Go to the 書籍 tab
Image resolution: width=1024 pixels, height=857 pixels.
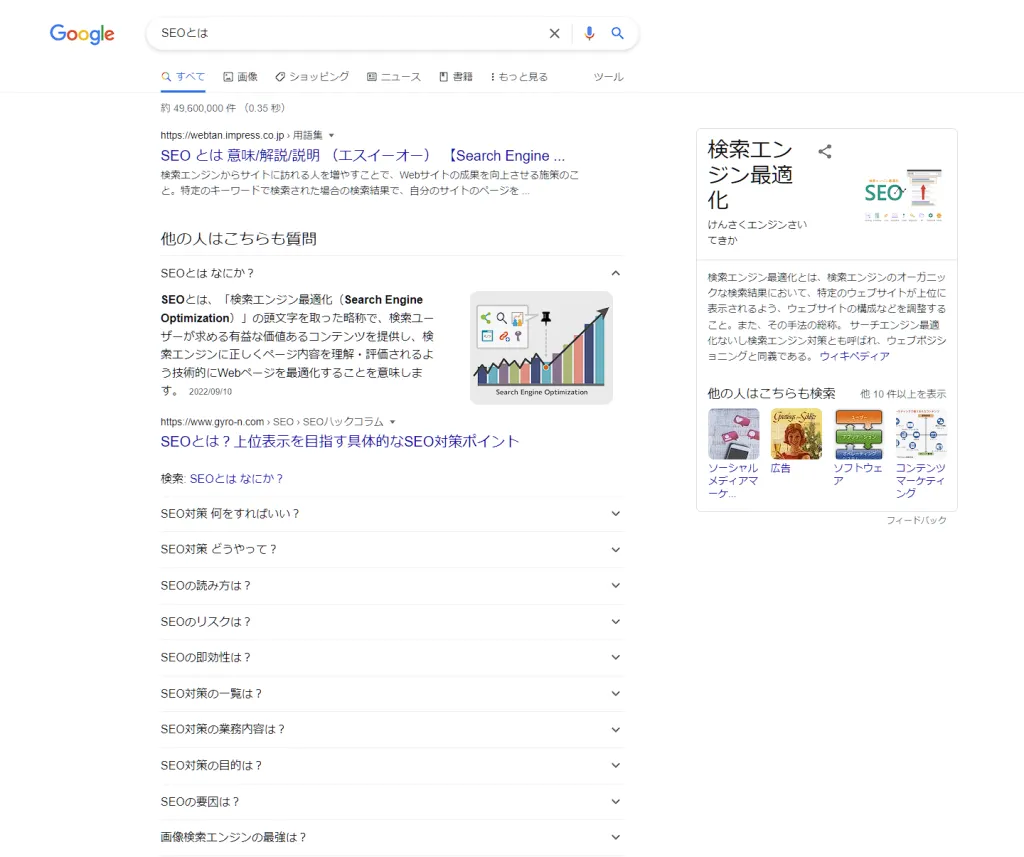pyautogui.click(x=456, y=77)
